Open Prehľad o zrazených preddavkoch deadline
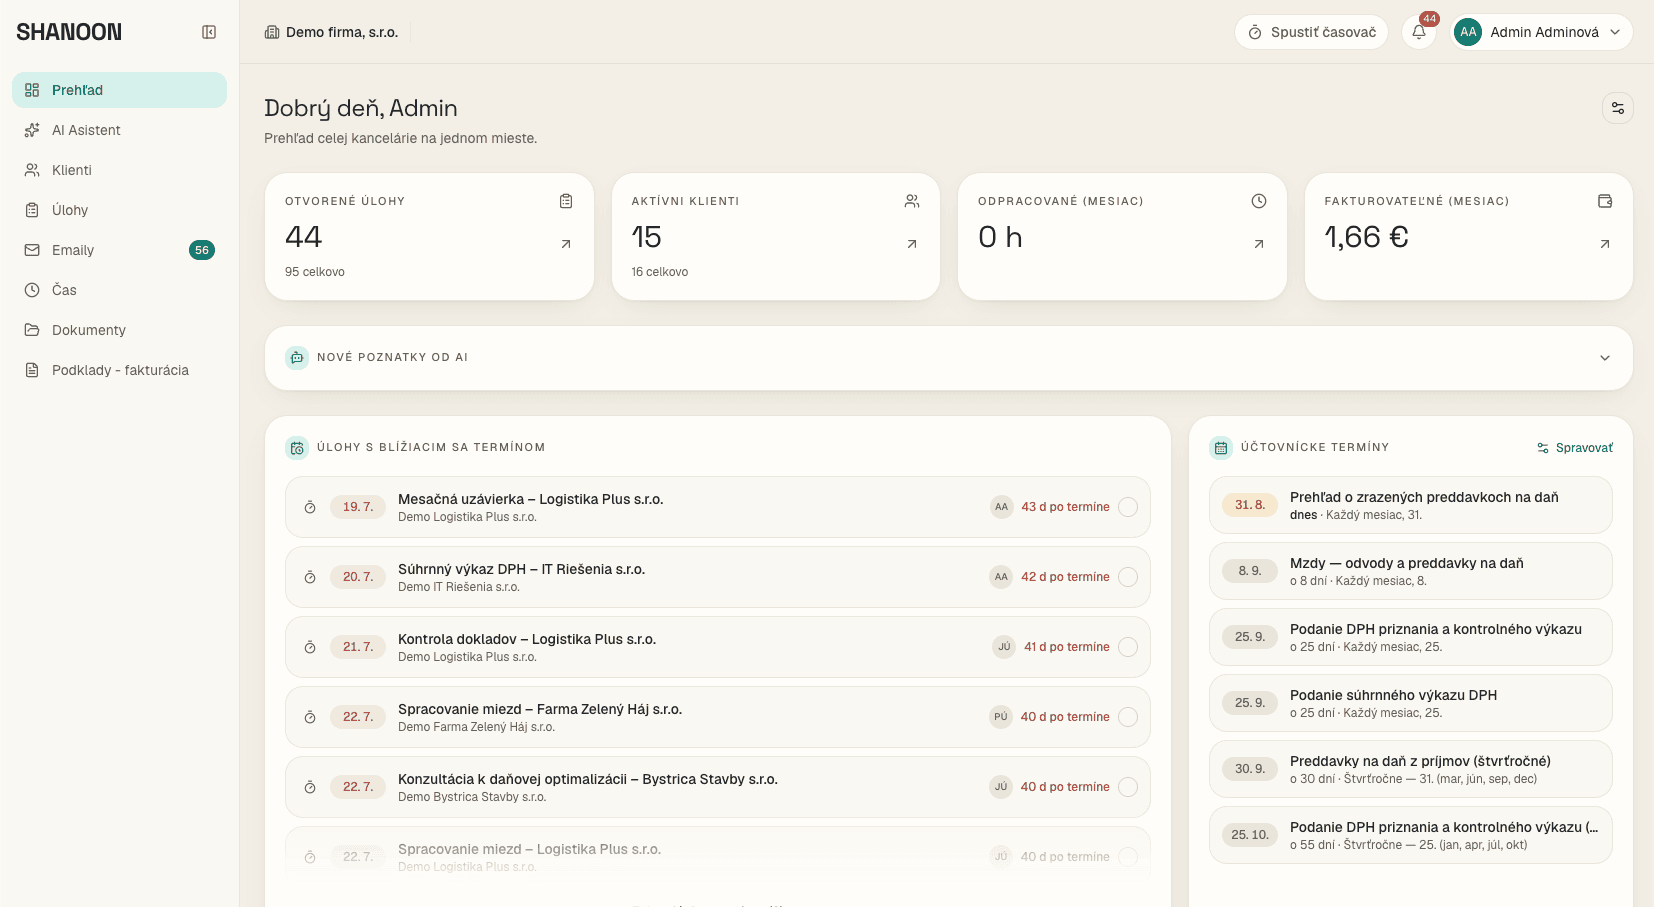Viewport: 1654px width, 907px height. click(x=1410, y=505)
